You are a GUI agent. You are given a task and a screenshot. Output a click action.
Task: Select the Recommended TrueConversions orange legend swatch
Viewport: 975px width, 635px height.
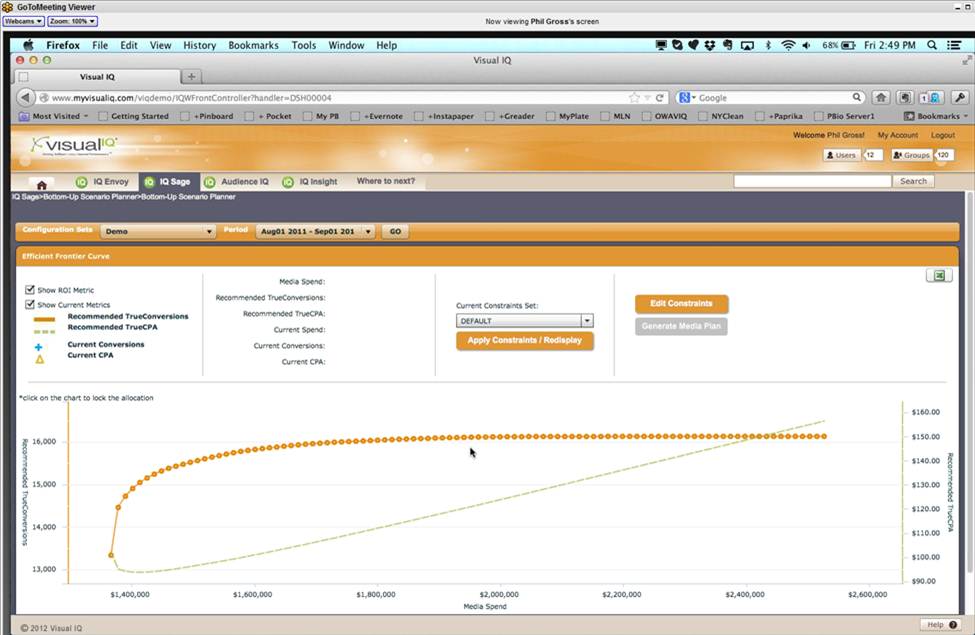45,320
